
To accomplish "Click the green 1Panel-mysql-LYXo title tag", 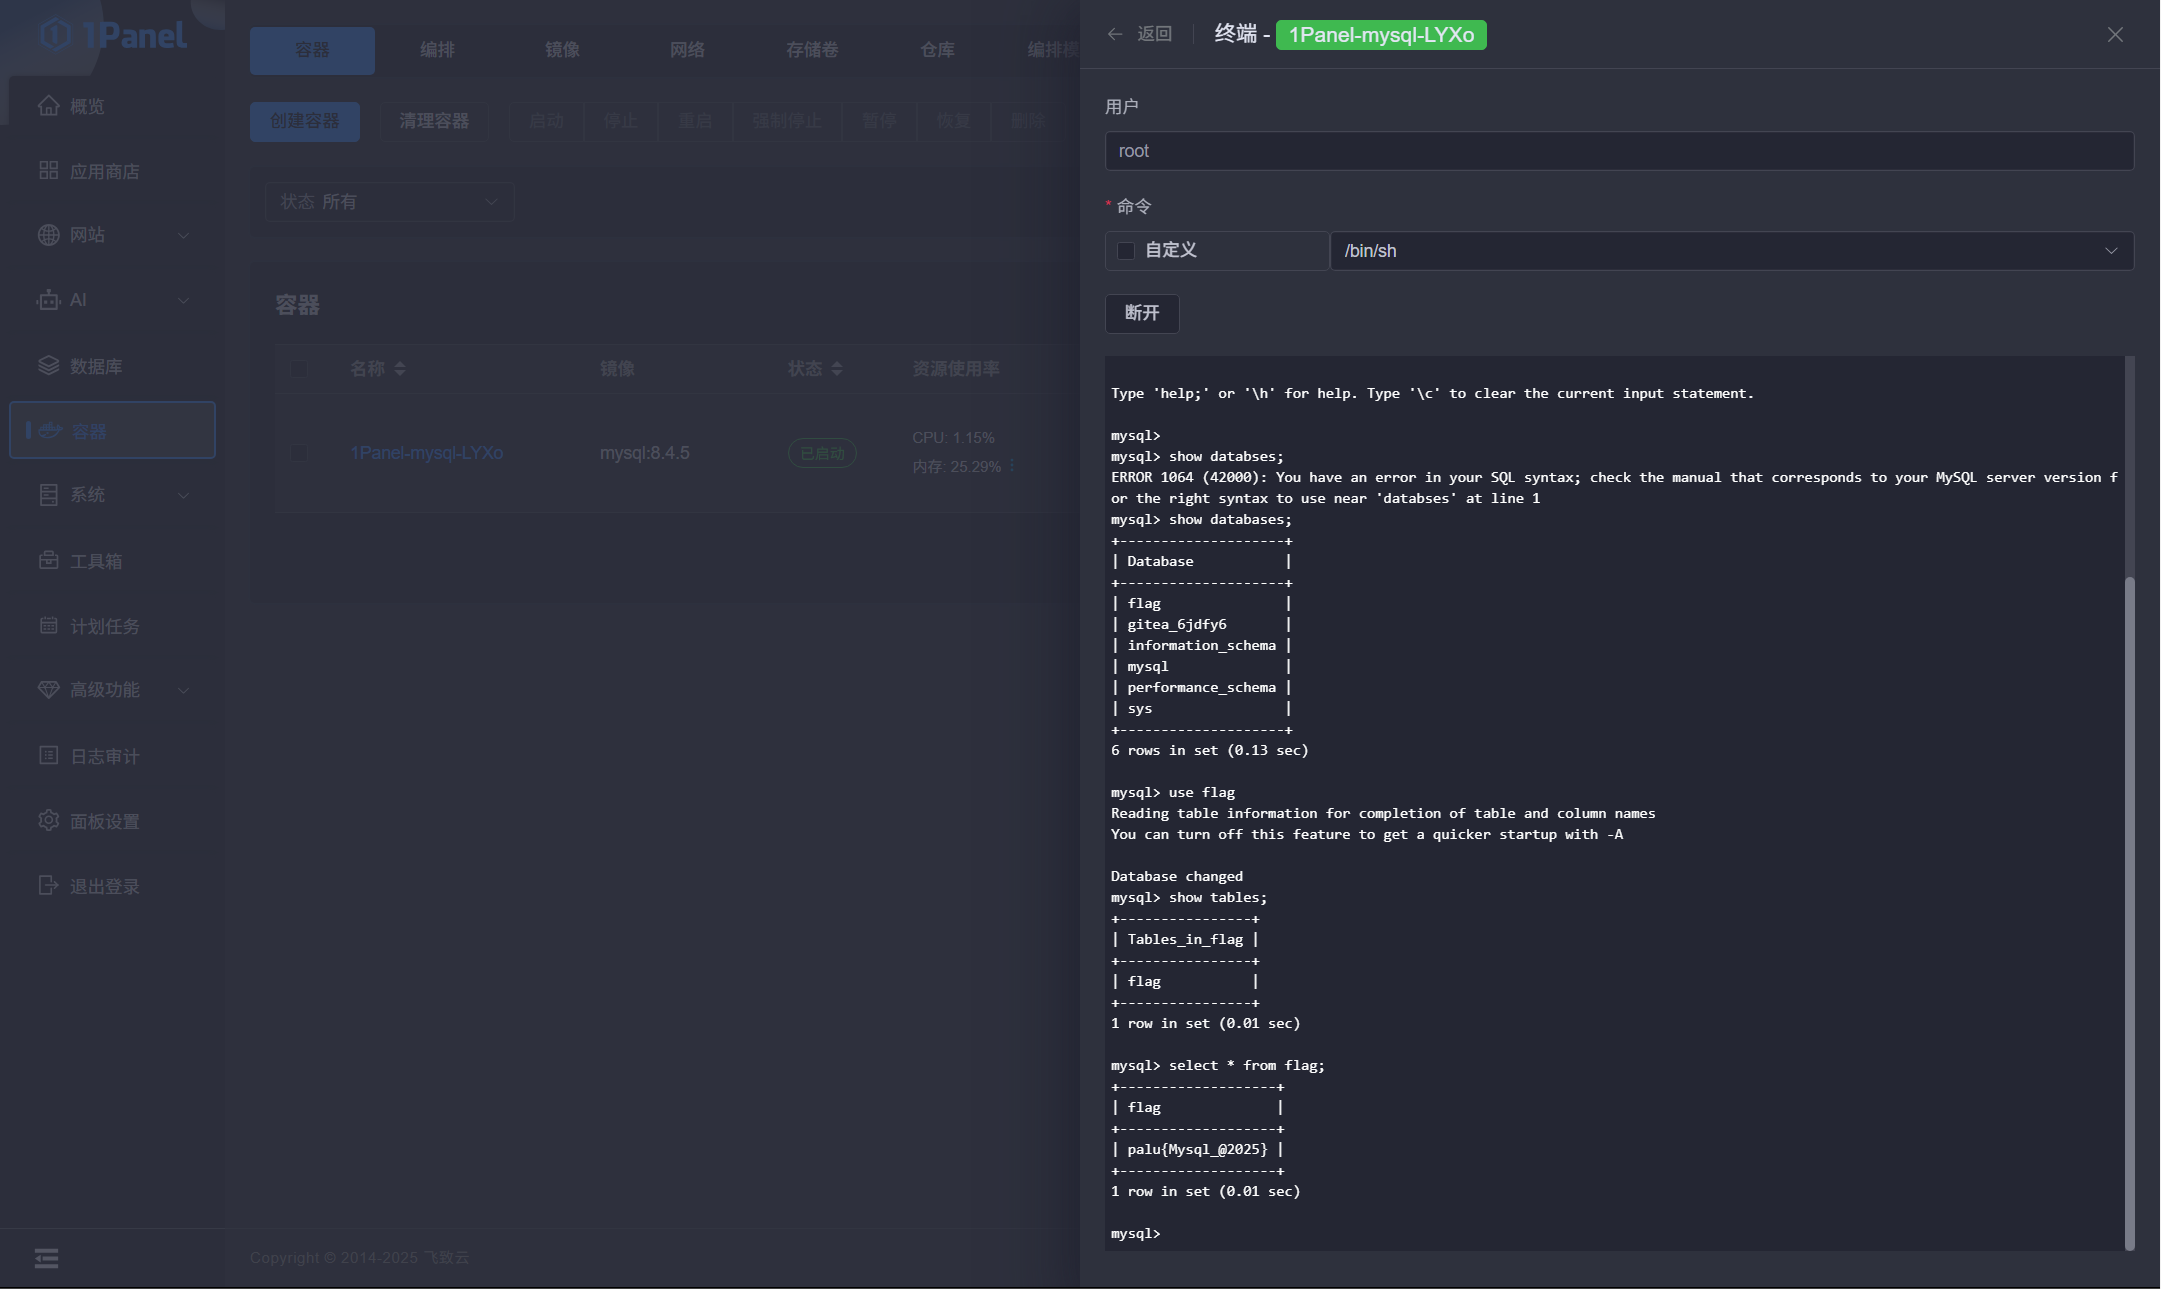I will [1381, 35].
